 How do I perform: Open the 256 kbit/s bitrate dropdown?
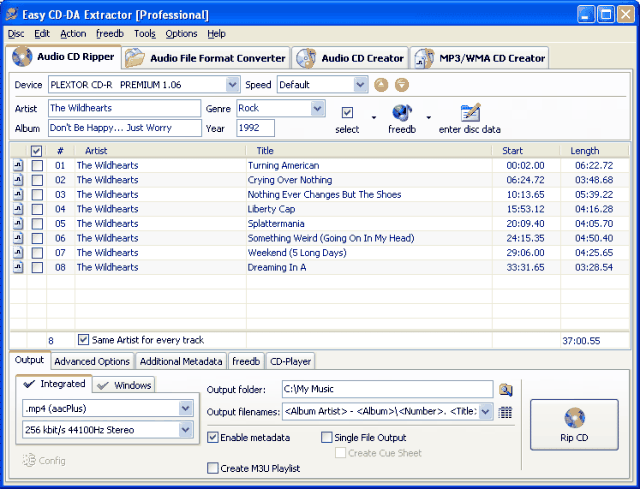click(186, 429)
